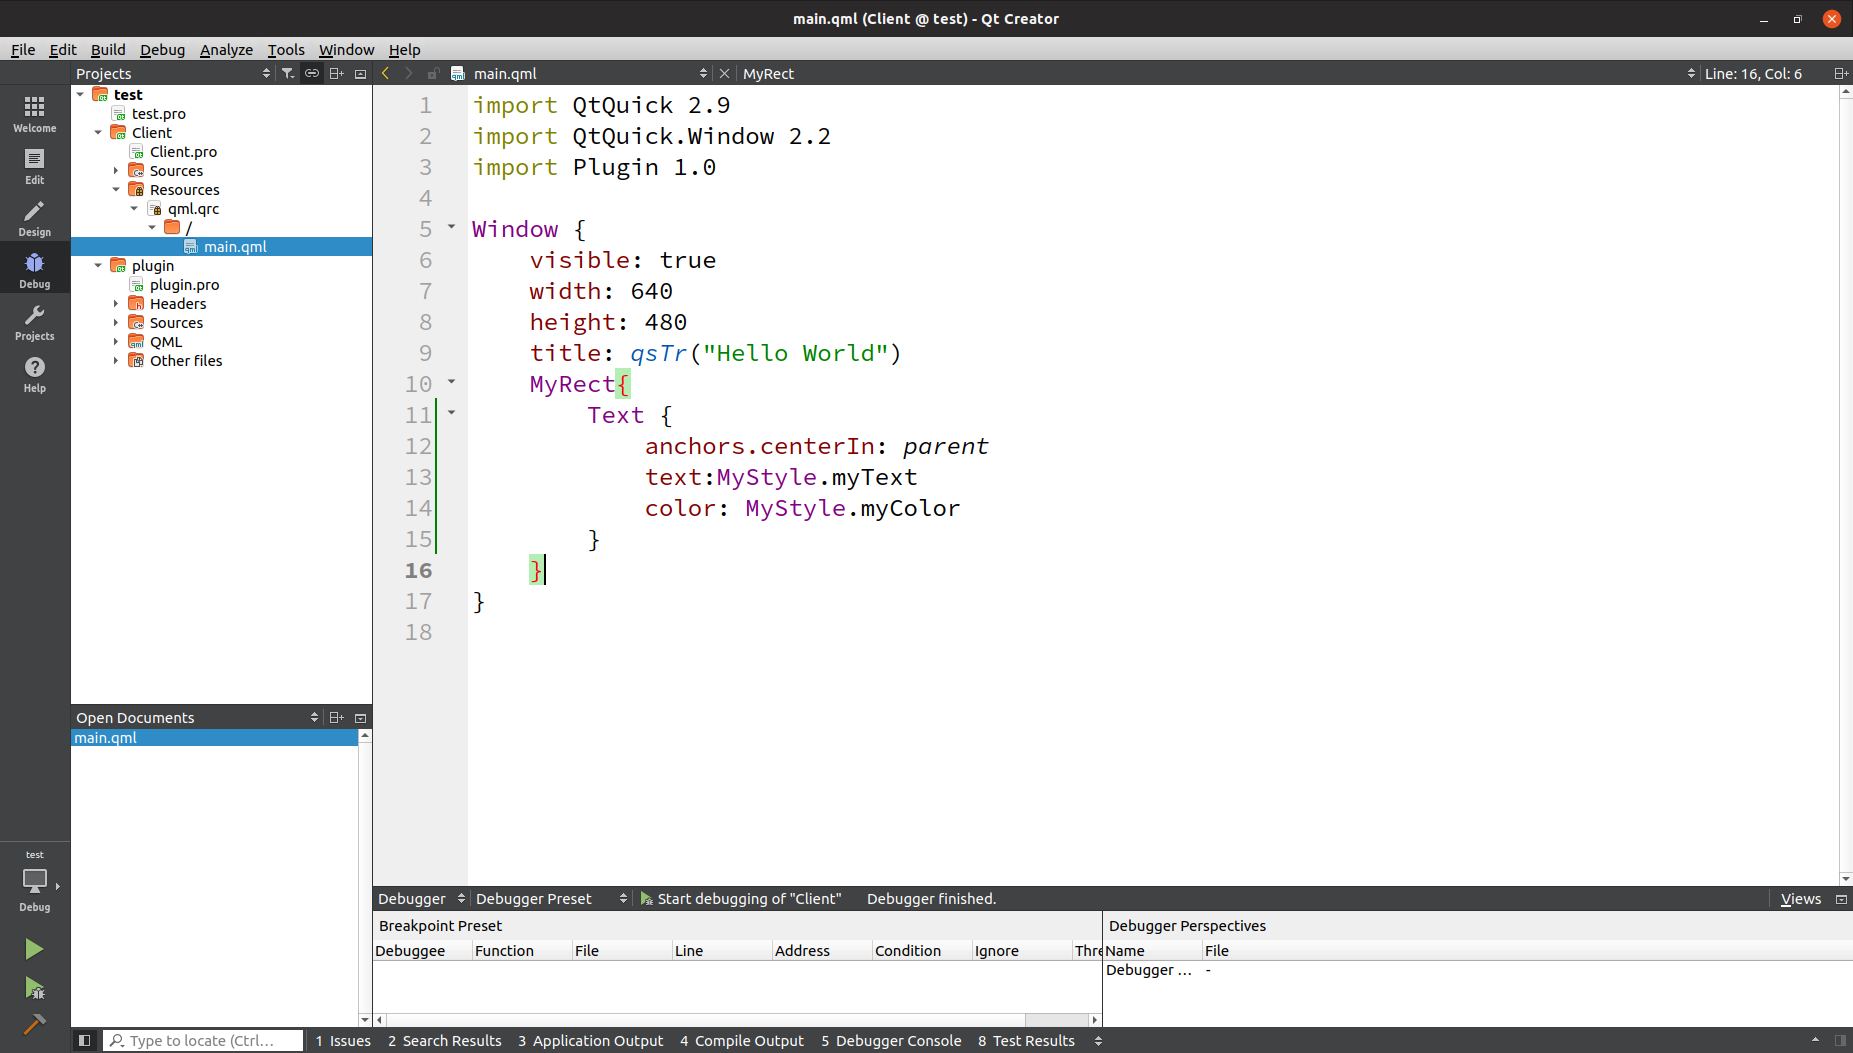Click the Go Back navigation arrow above the editor
1853x1053 pixels.
click(x=385, y=72)
